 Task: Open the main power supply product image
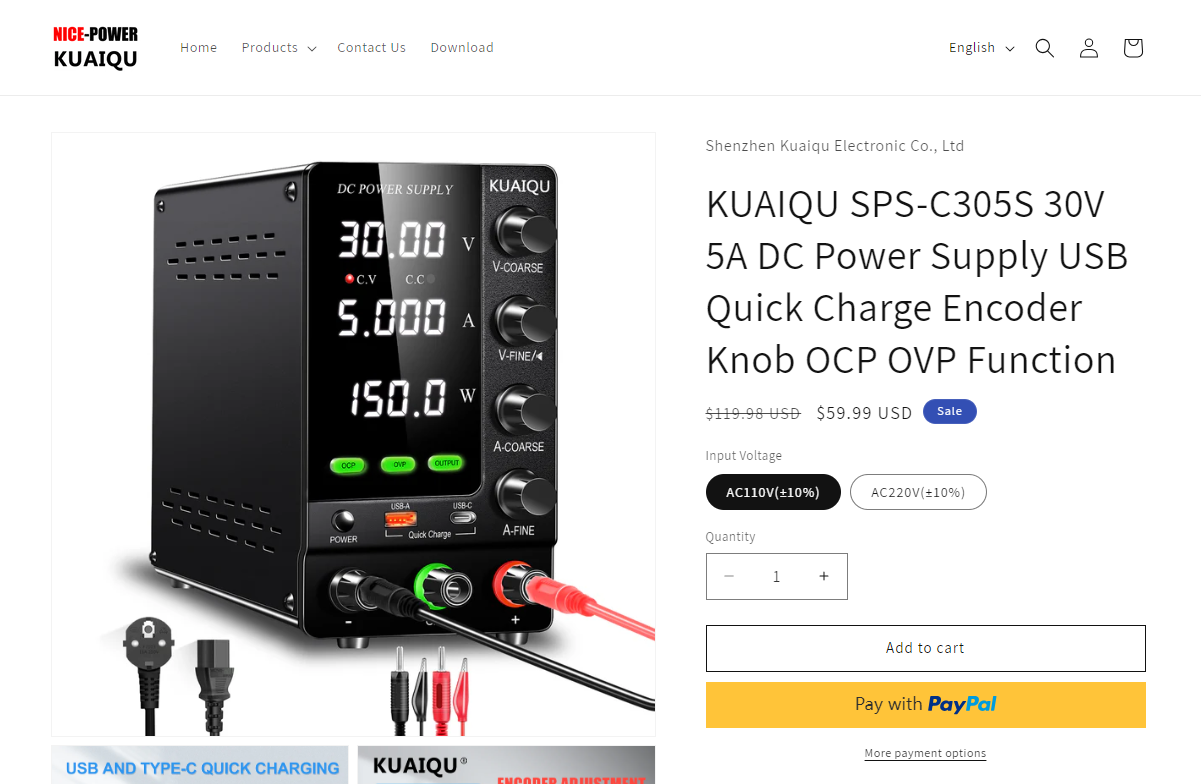click(354, 434)
